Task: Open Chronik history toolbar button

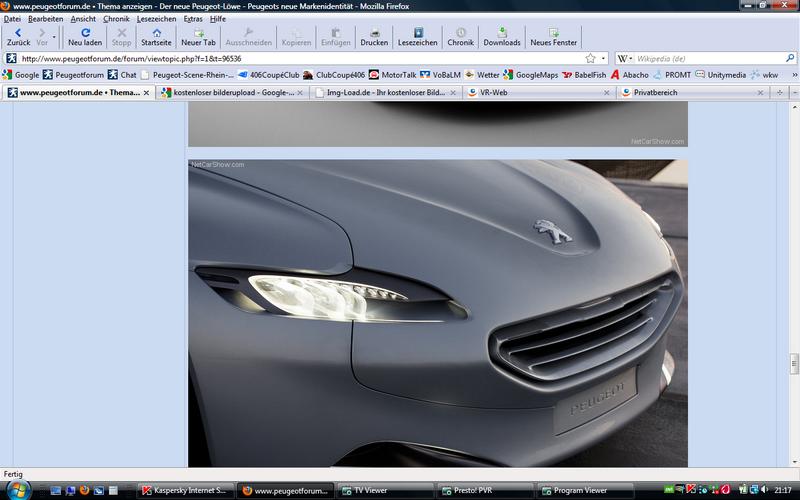Action: (460, 37)
